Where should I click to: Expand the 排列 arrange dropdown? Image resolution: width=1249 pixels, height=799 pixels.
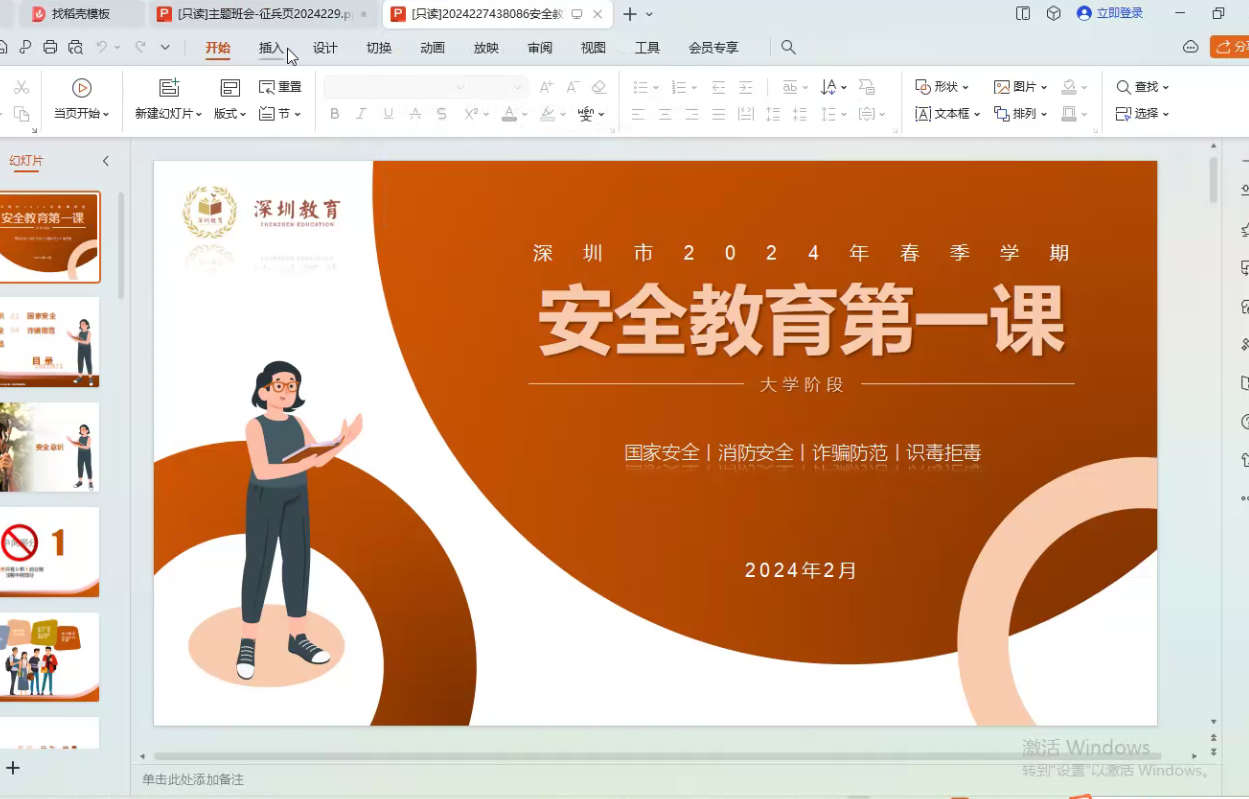(1020, 114)
